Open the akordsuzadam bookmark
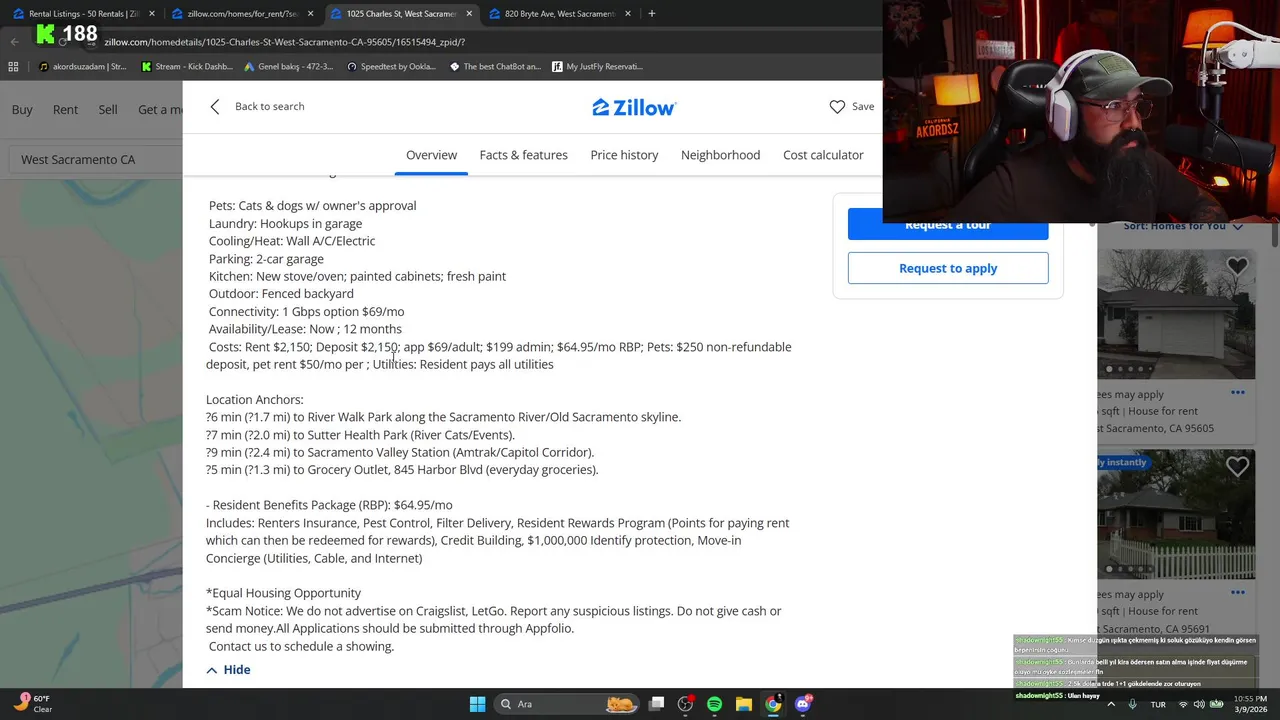Viewport: 1280px width, 720px height. [x=82, y=67]
